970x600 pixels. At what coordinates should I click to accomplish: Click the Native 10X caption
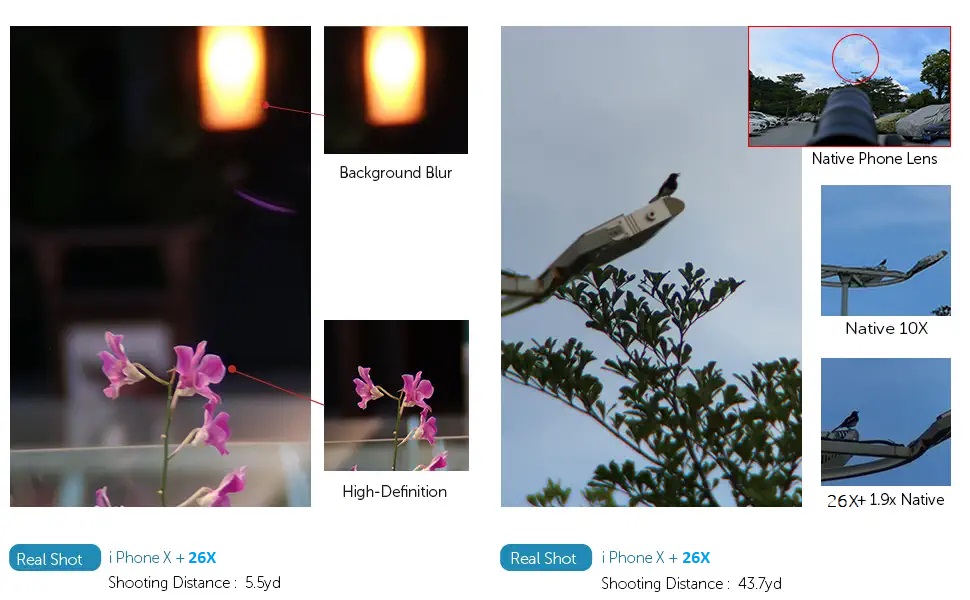click(886, 328)
